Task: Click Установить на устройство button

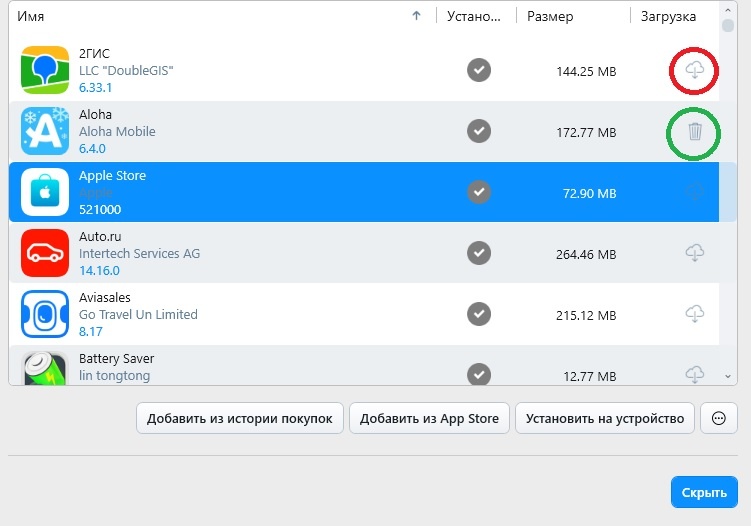Action: pyautogui.click(x=604, y=418)
